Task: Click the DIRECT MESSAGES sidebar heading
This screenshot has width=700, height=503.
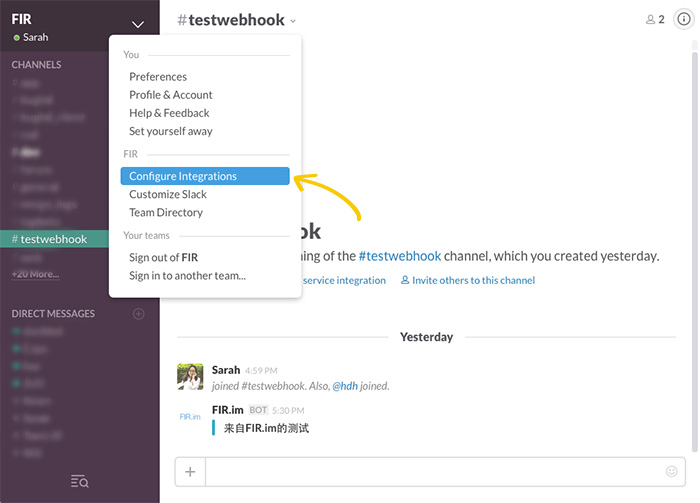Action: point(53,314)
